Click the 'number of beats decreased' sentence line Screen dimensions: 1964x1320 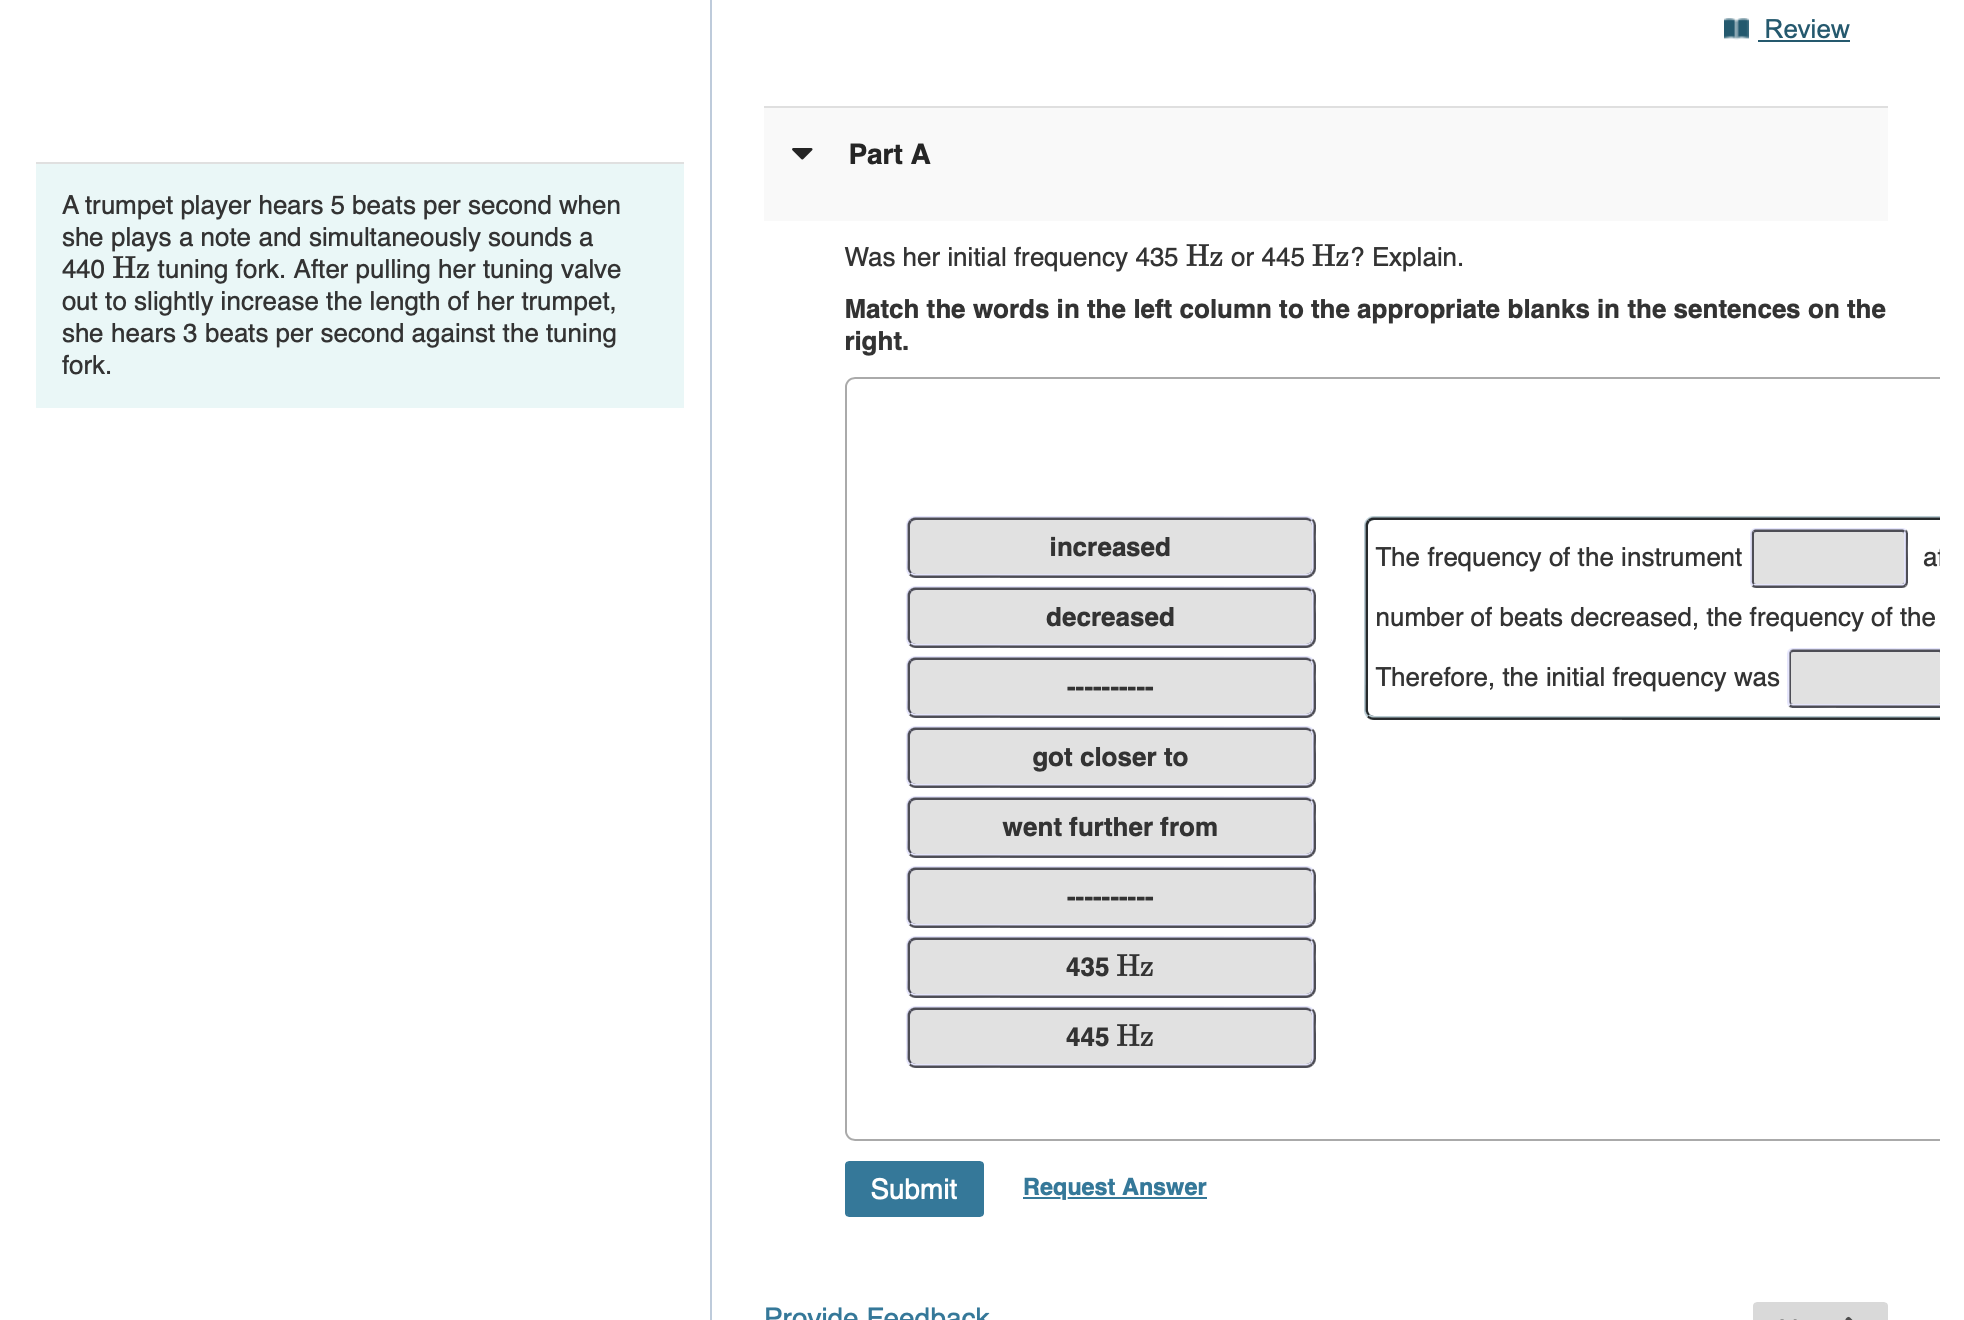tap(1654, 617)
